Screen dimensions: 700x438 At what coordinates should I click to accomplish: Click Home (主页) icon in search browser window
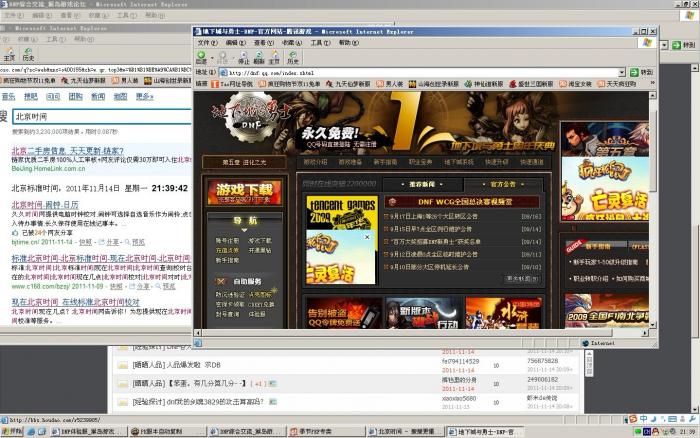(x=9, y=54)
